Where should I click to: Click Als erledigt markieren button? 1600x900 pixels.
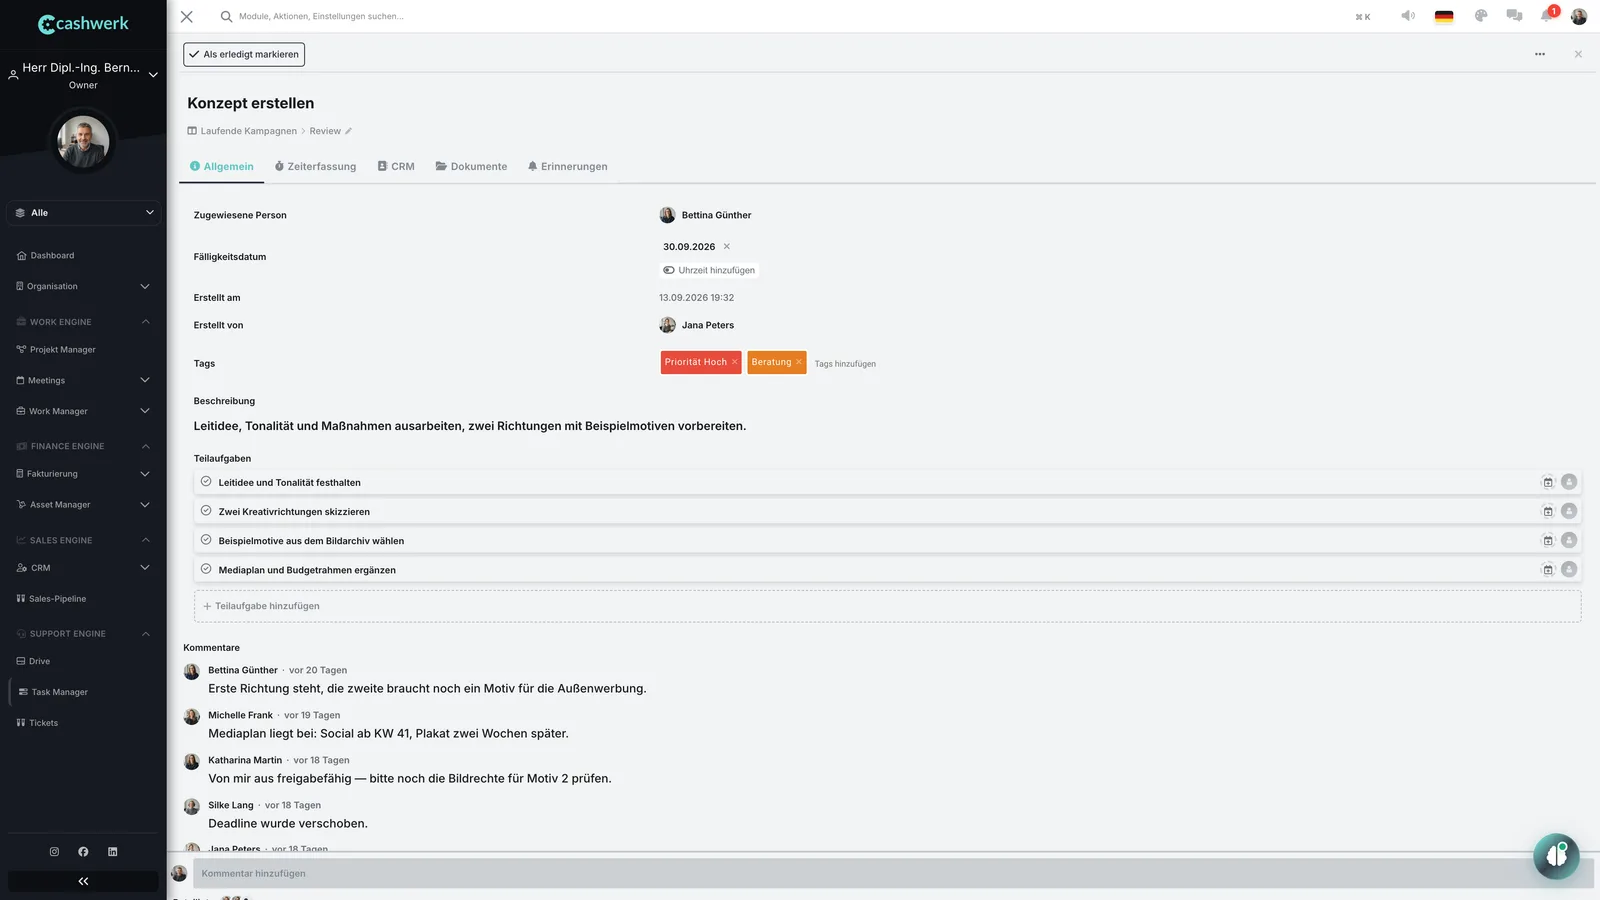pos(244,54)
